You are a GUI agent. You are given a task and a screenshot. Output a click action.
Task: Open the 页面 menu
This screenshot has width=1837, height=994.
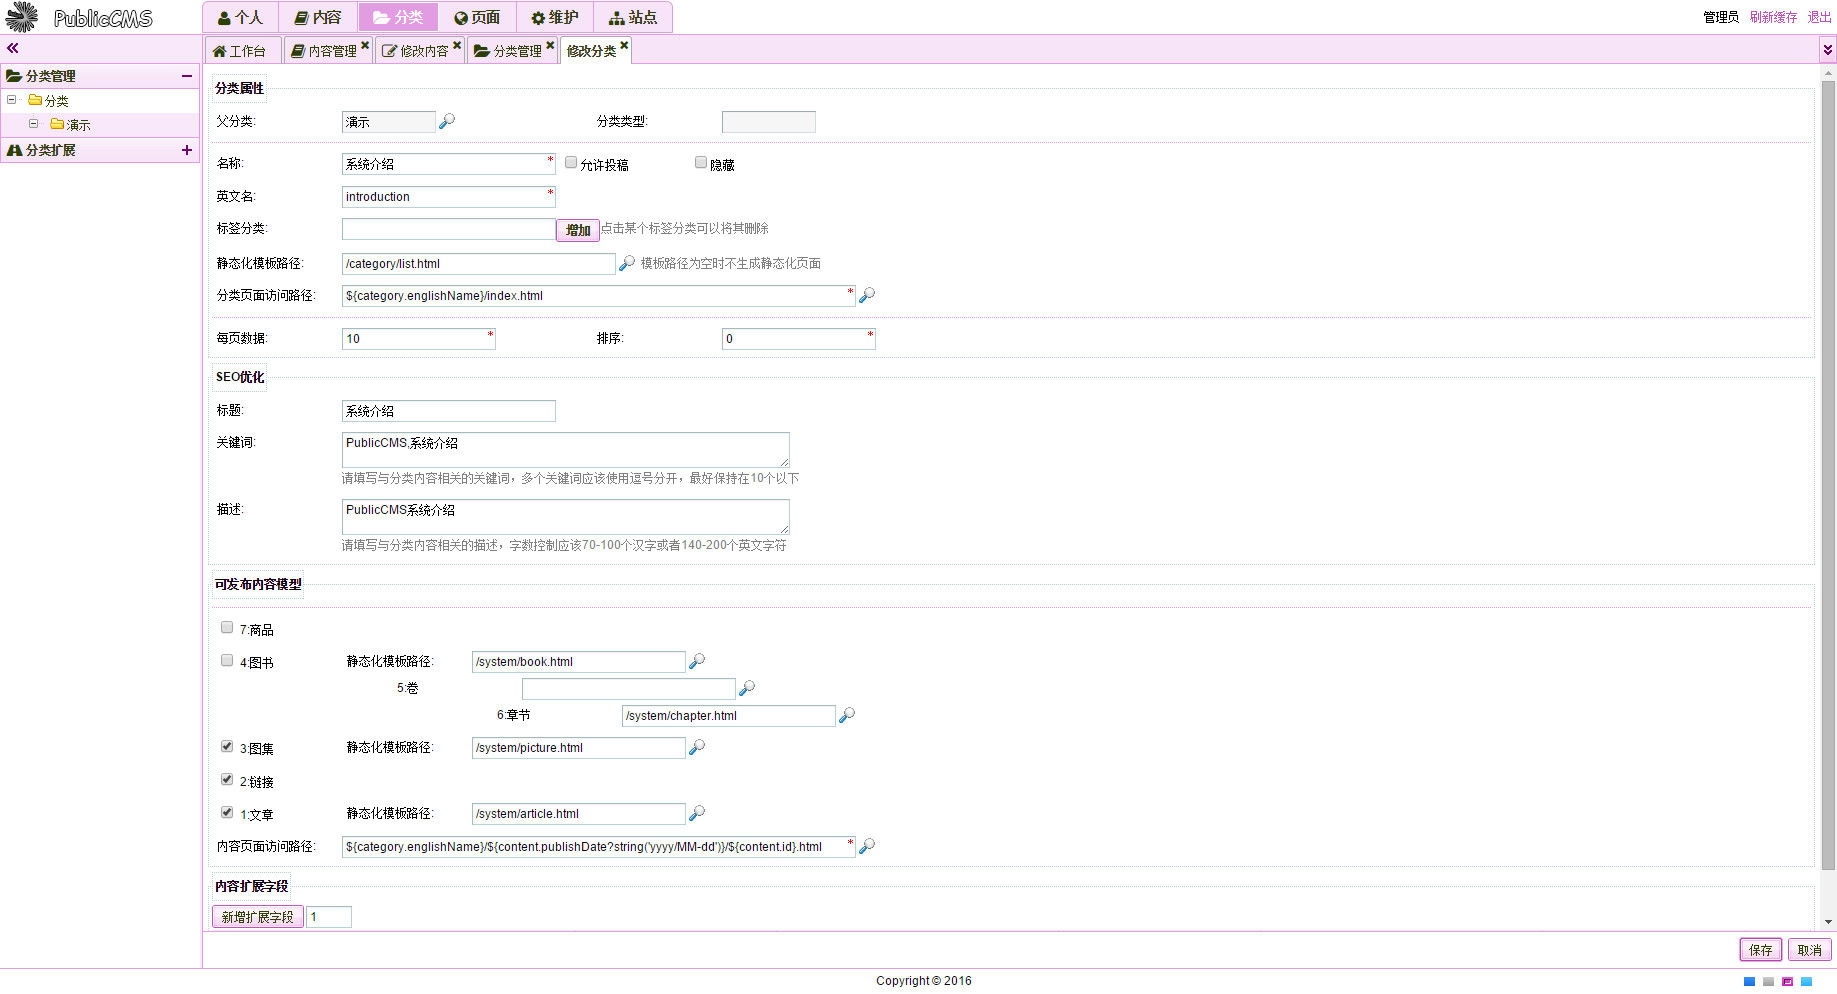(x=477, y=17)
